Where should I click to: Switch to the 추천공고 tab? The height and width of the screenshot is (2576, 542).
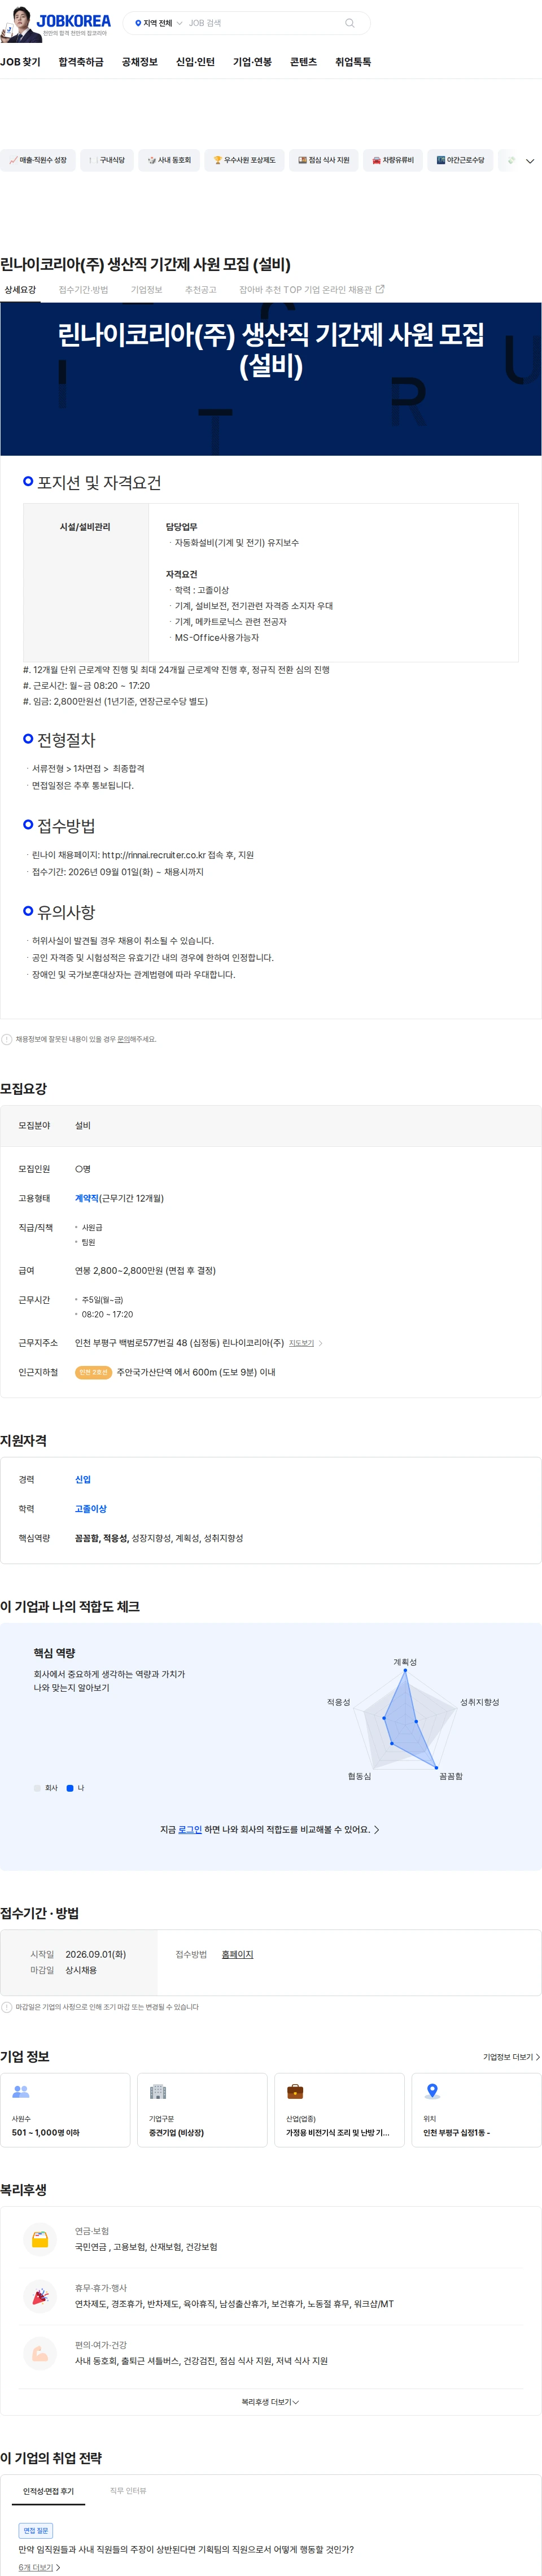pos(200,290)
